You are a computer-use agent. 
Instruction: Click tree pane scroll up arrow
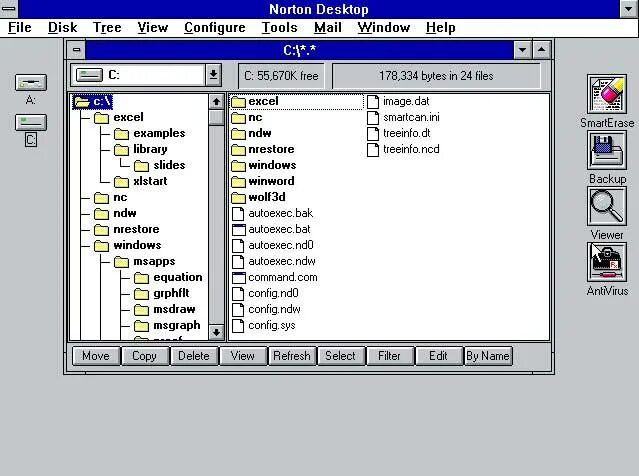tap(216, 102)
